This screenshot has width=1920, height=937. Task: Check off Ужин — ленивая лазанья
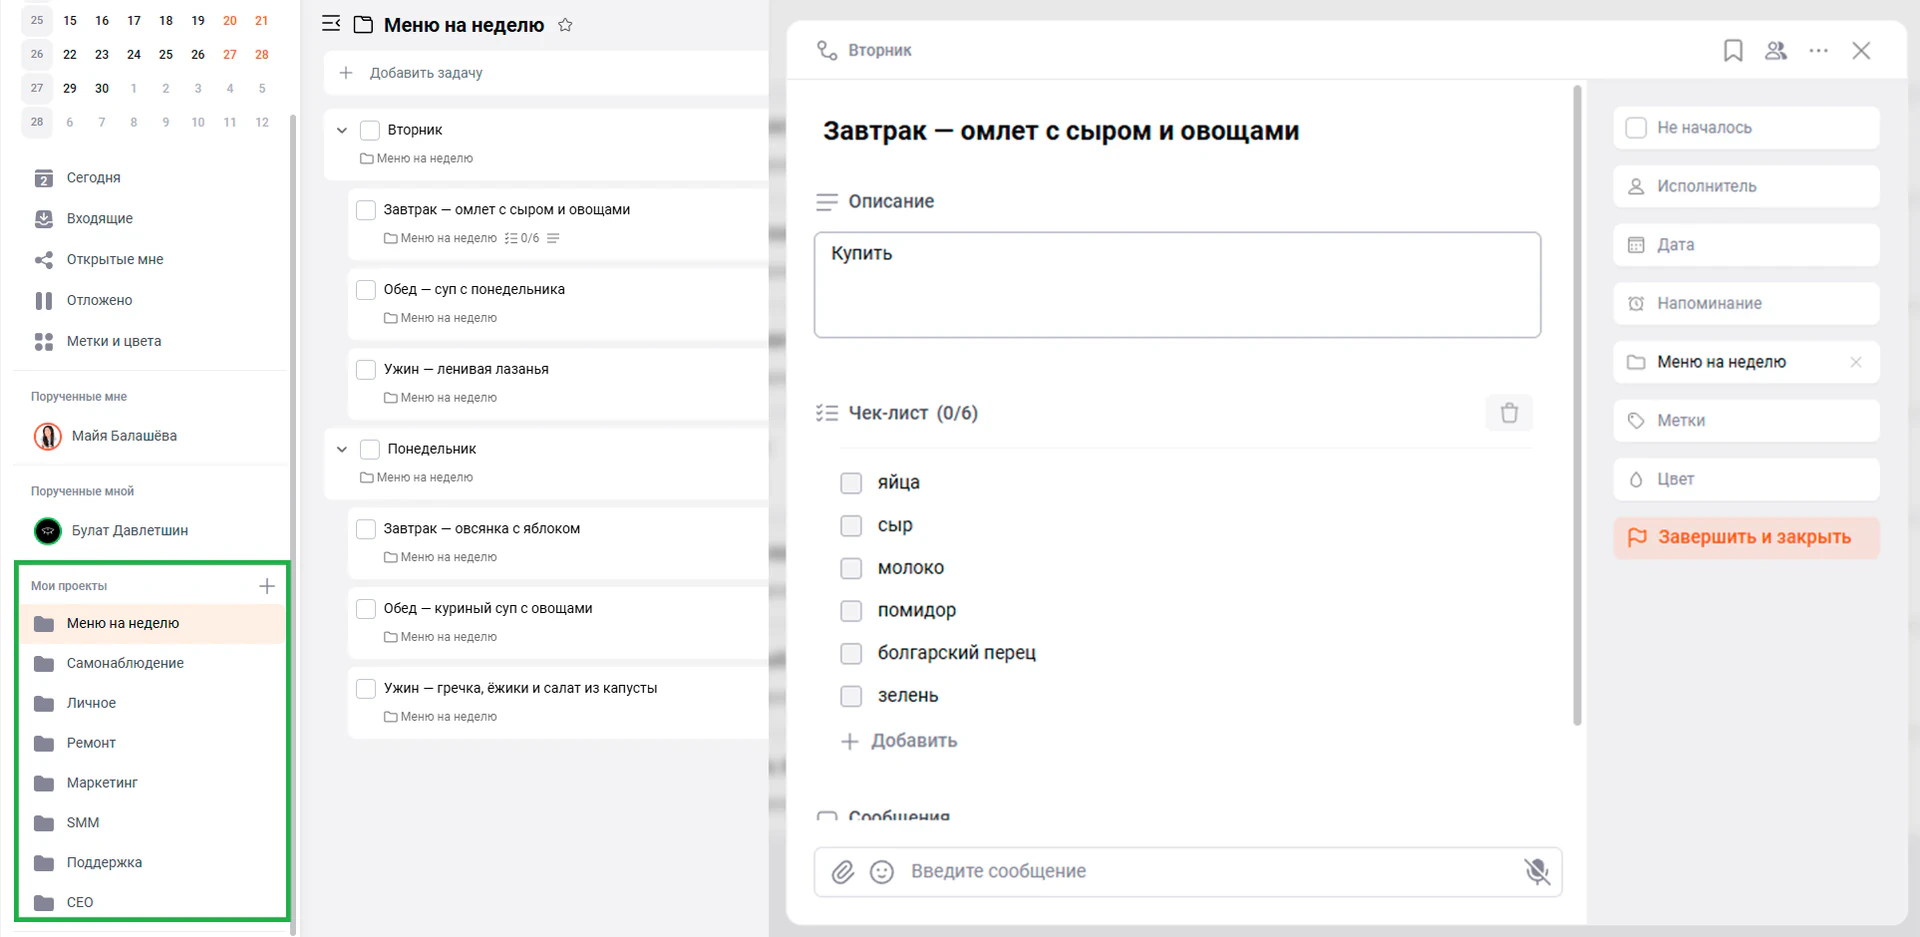pos(366,369)
